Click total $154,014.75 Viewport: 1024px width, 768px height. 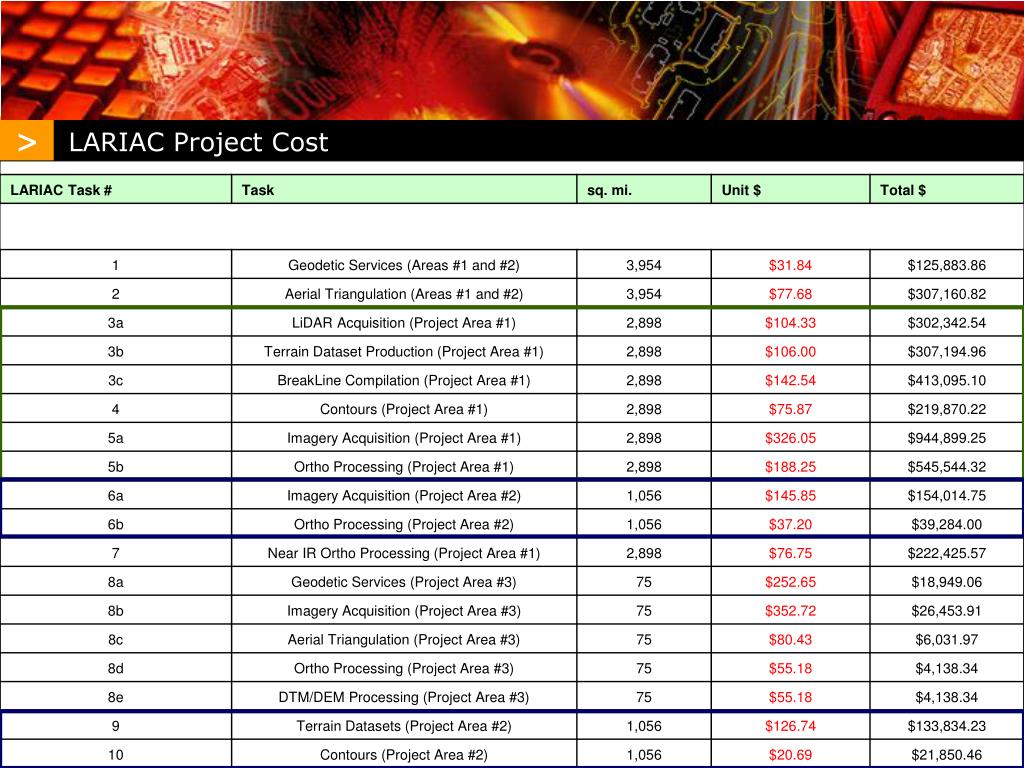pyautogui.click(x=946, y=495)
